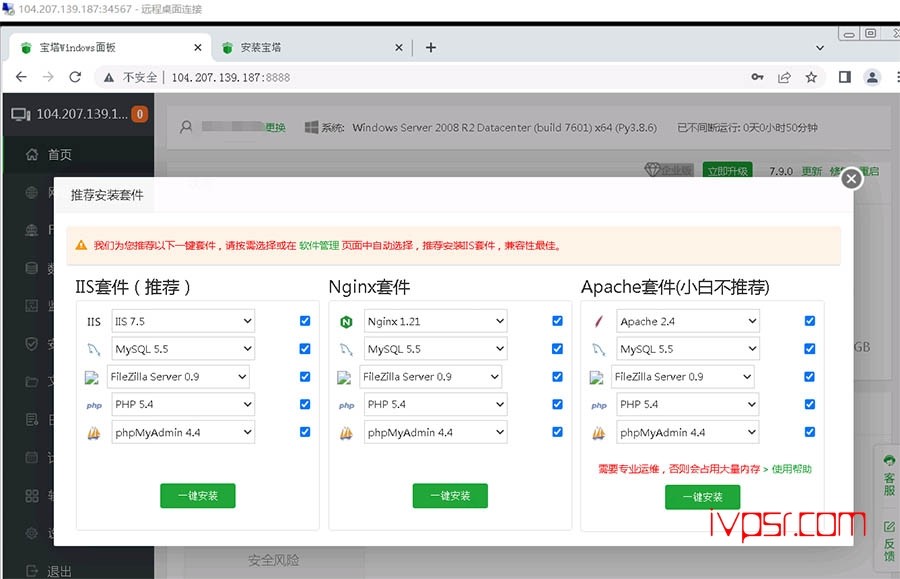Uncheck the Apache 2.4 checkbox
Screen dimensions: 900x579
click(x=810, y=321)
